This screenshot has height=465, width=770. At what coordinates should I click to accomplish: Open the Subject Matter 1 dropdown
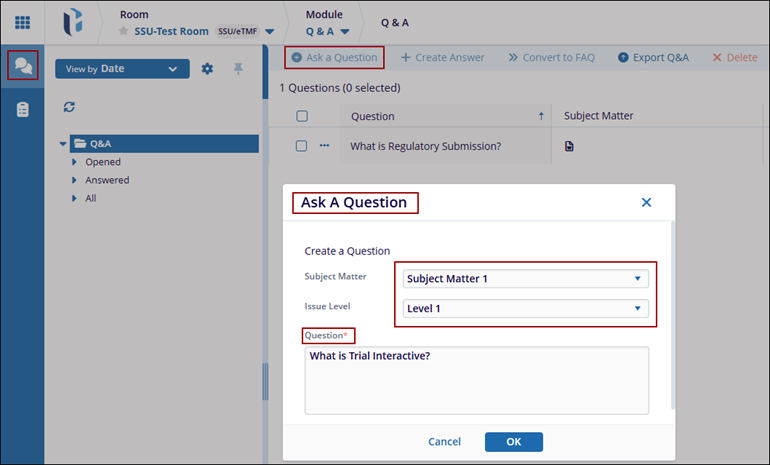[526, 278]
